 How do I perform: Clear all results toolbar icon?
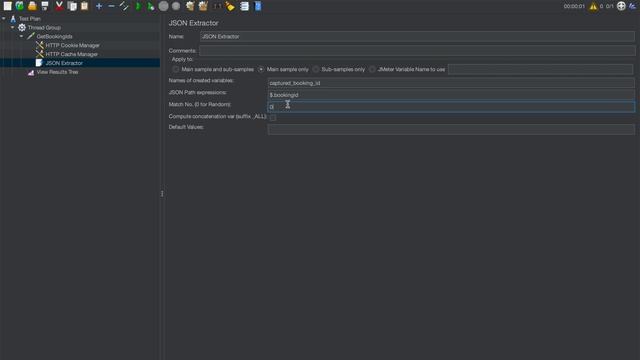click(203, 6)
